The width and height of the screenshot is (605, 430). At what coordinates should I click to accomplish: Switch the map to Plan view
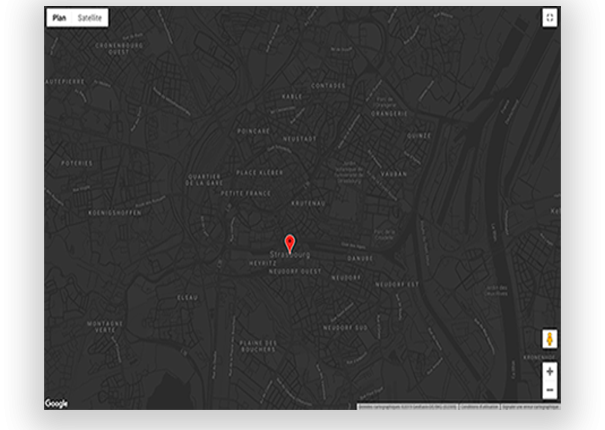[x=59, y=18]
